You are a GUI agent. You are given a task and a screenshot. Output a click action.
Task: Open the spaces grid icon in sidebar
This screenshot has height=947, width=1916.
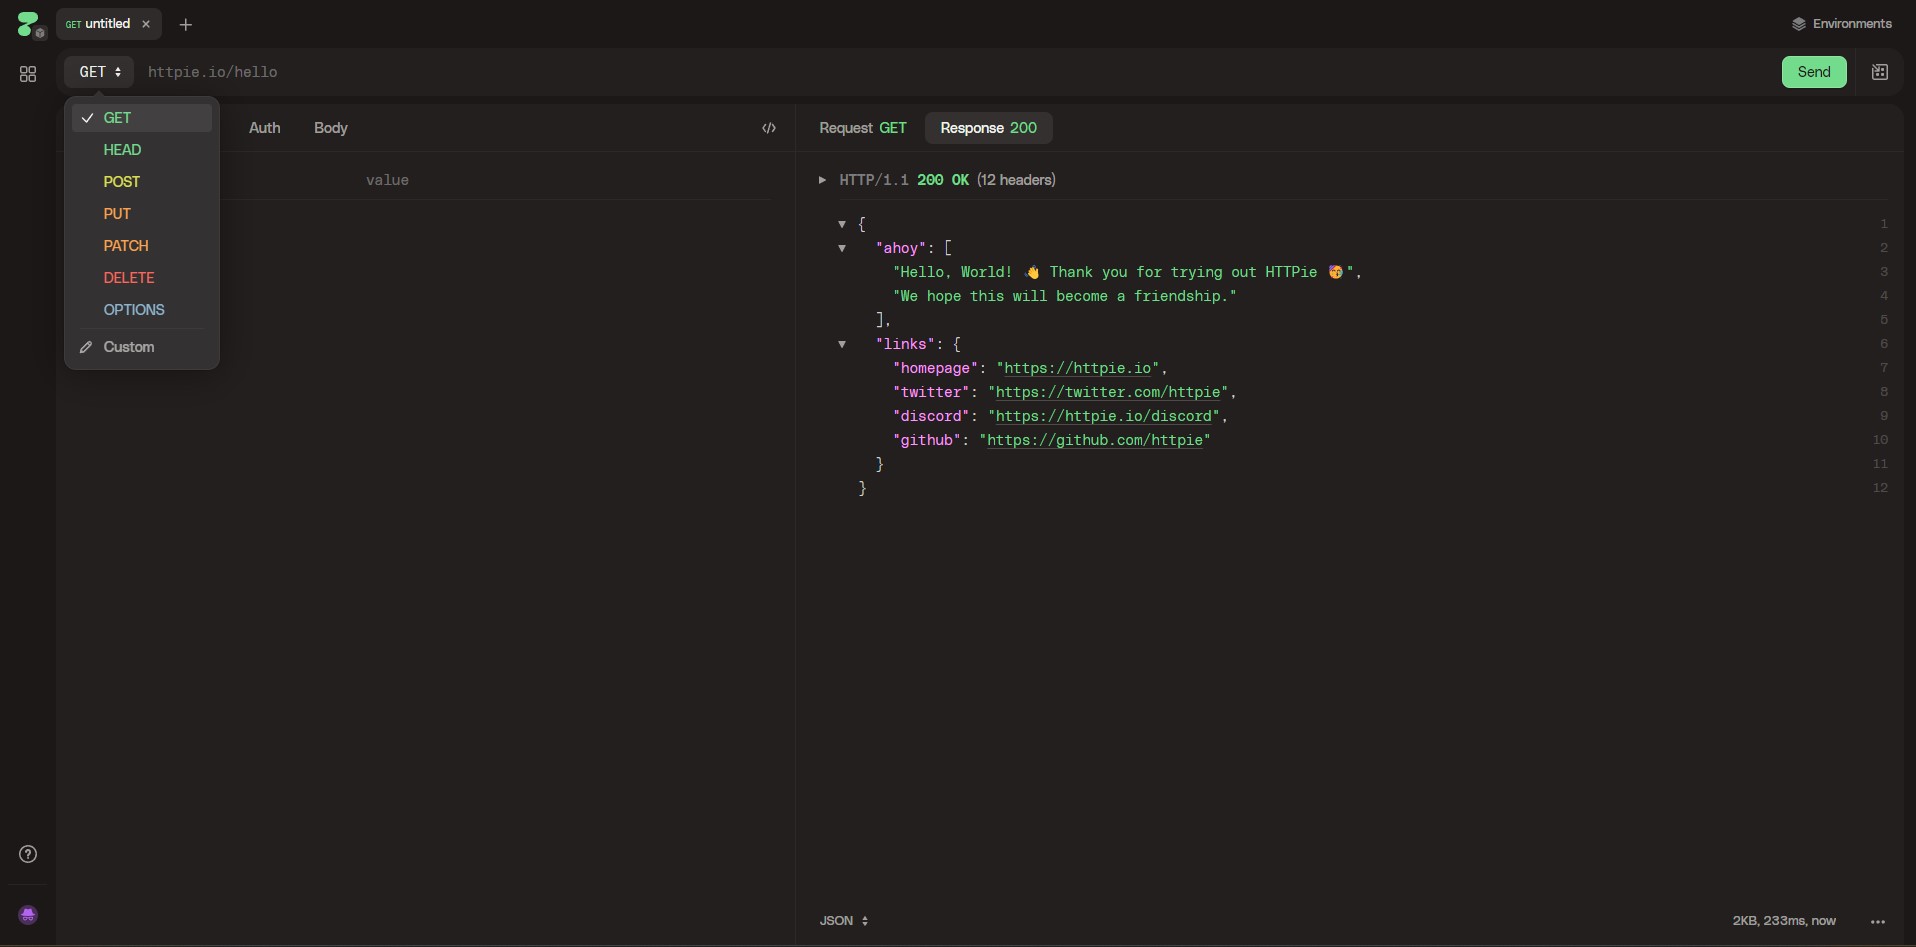[28, 74]
